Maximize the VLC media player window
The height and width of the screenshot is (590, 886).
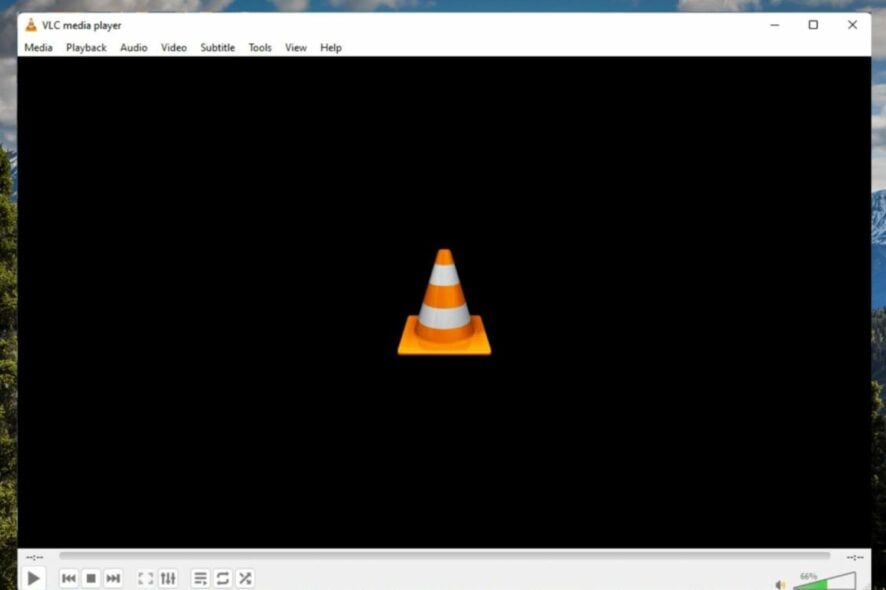(813, 25)
